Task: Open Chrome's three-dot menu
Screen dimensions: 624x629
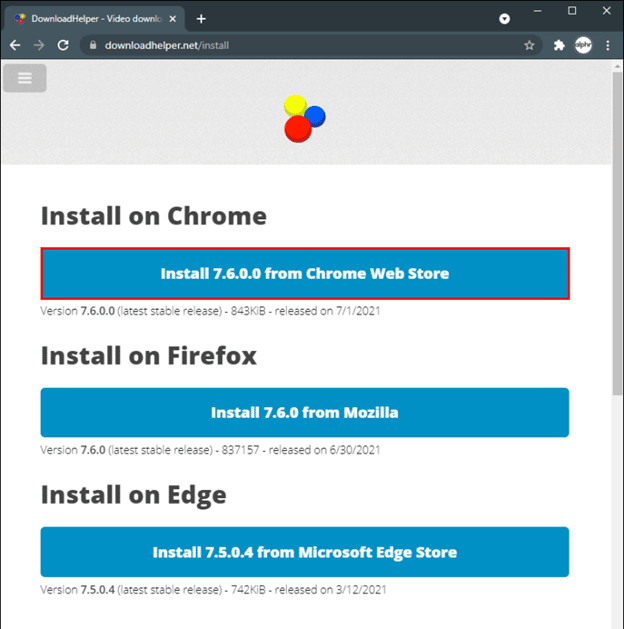Action: click(x=607, y=45)
